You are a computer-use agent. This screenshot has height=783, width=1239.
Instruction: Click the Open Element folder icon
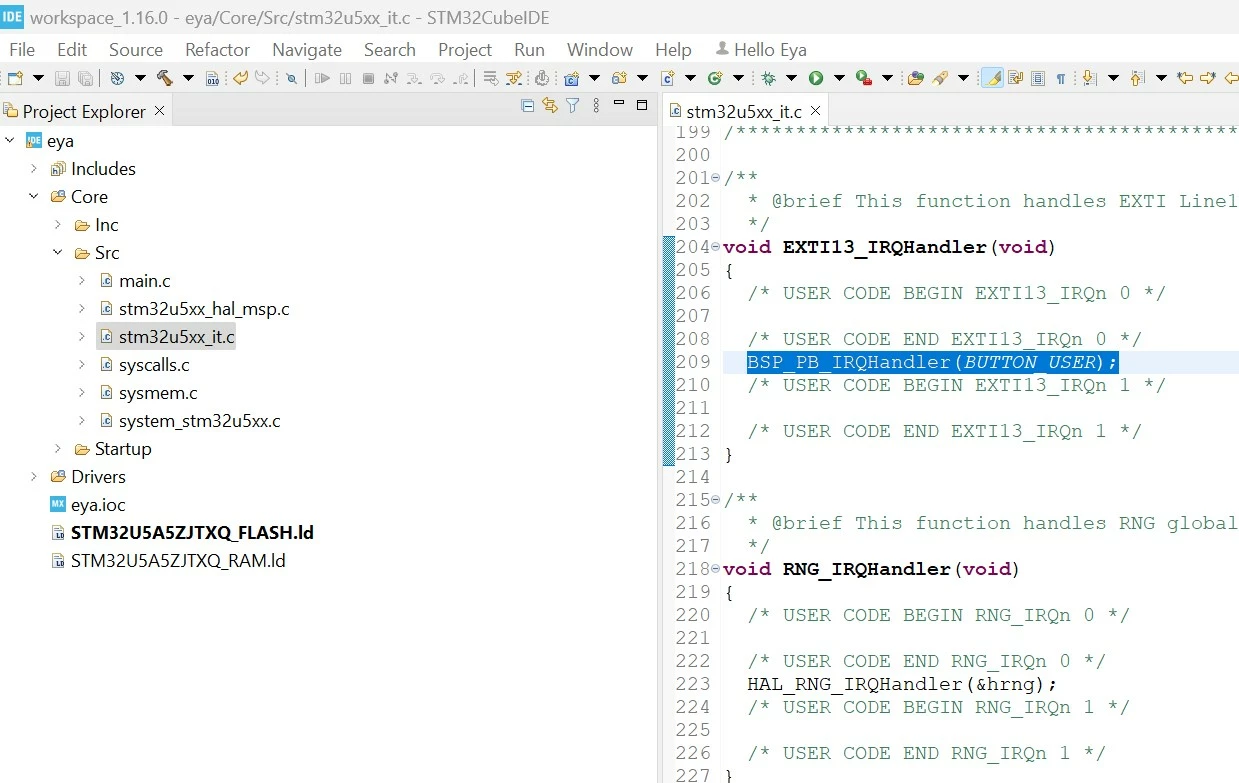coord(915,78)
